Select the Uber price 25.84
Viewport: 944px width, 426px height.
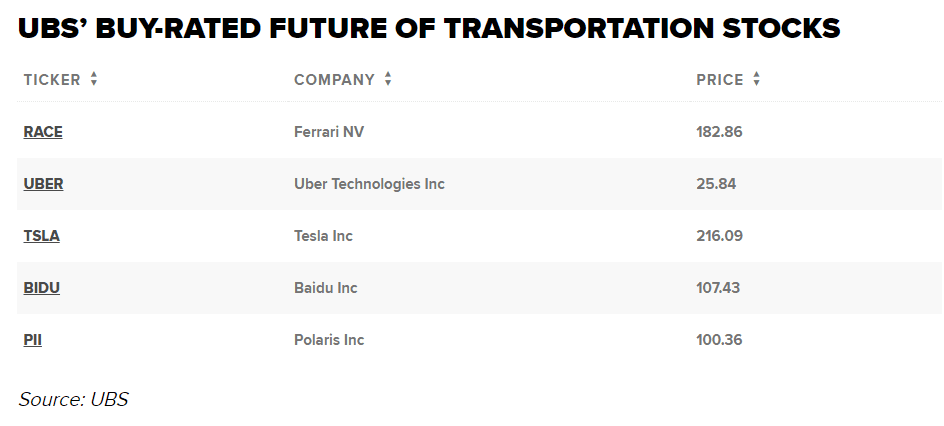716,184
